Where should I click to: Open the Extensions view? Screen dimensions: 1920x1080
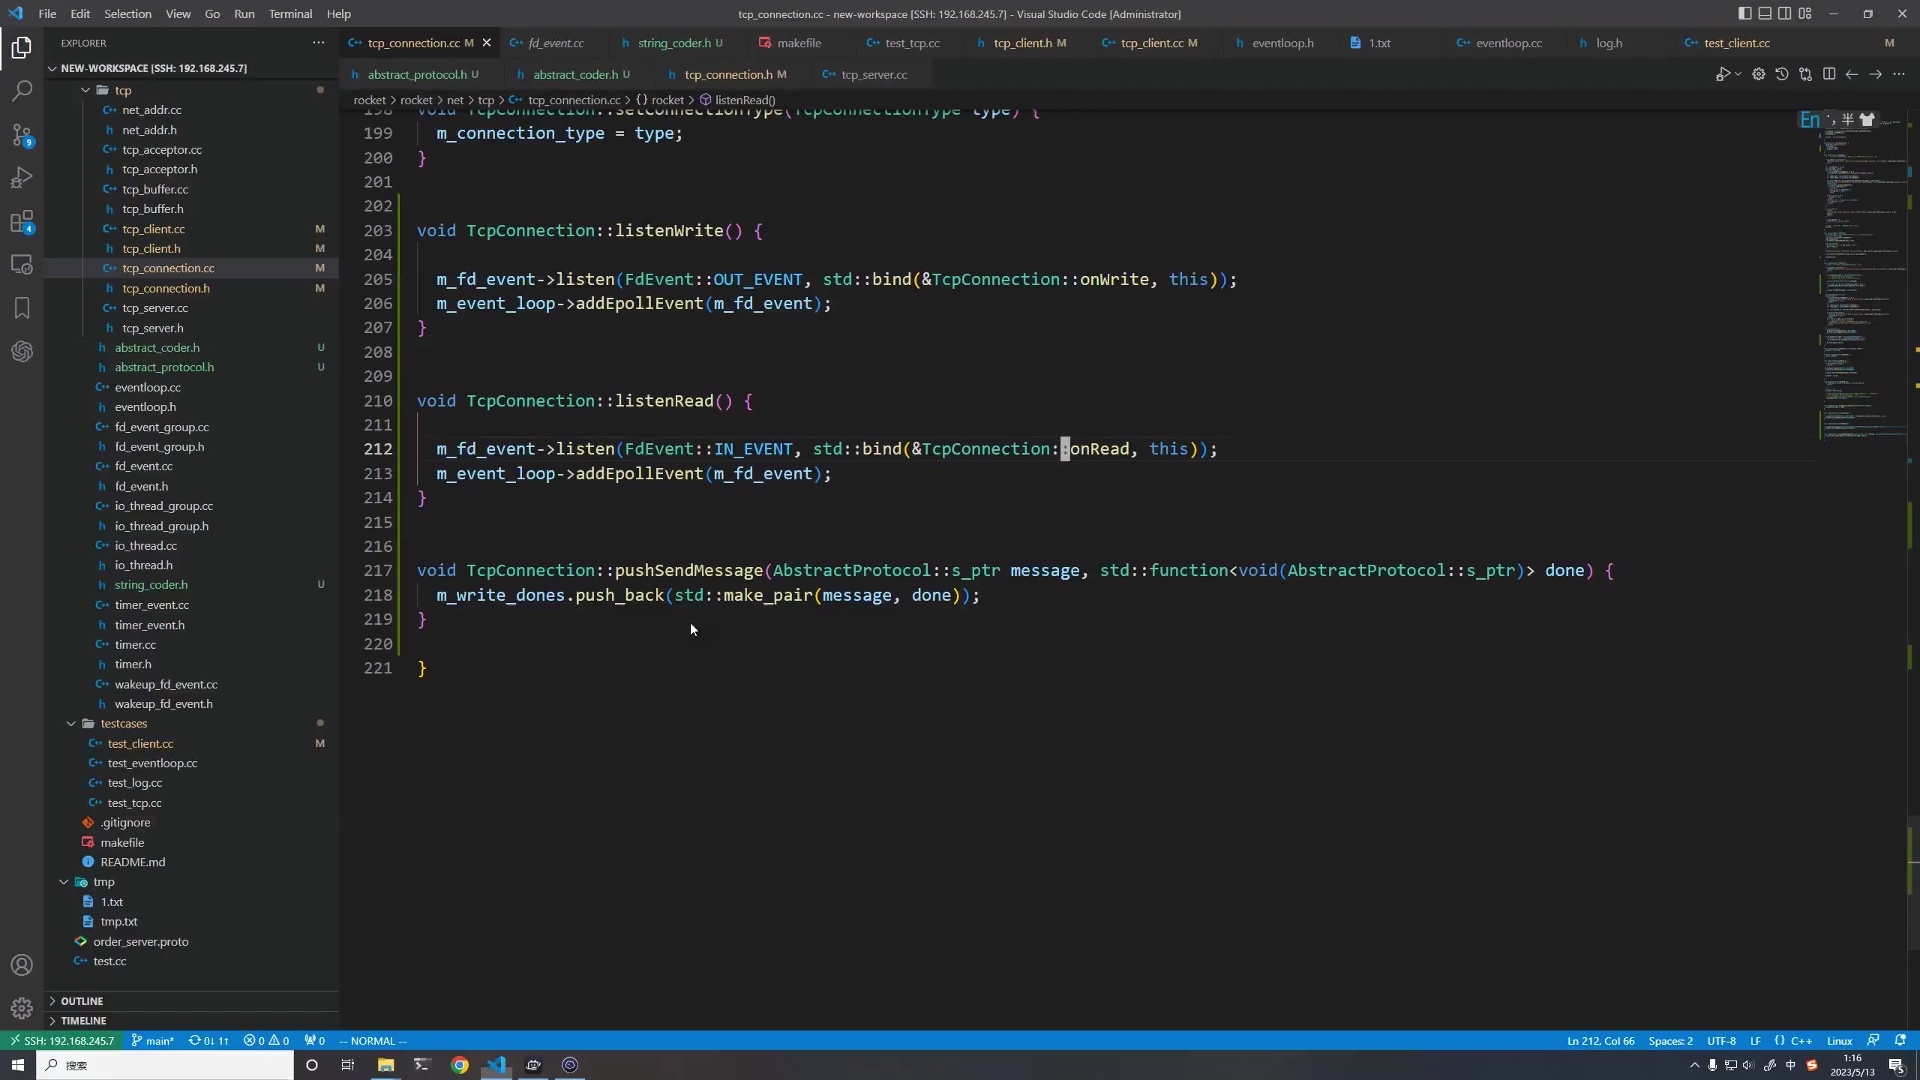point(22,222)
